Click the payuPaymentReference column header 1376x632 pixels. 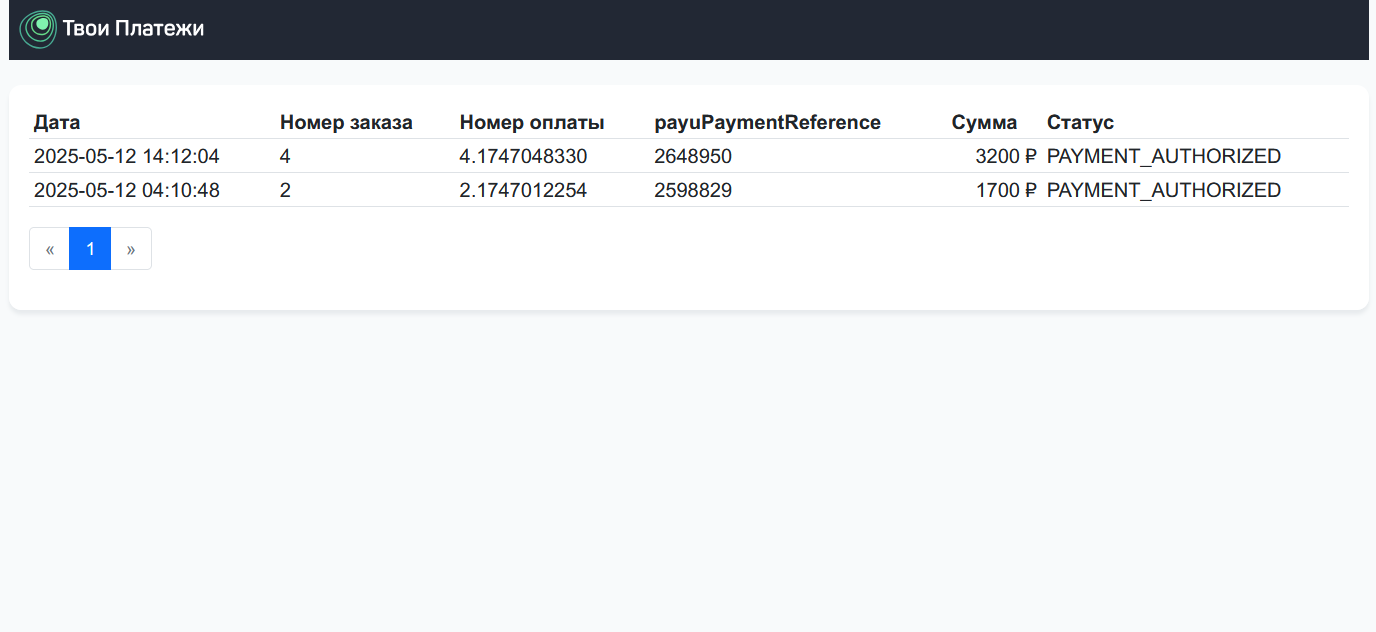click(x=767, y=122)
